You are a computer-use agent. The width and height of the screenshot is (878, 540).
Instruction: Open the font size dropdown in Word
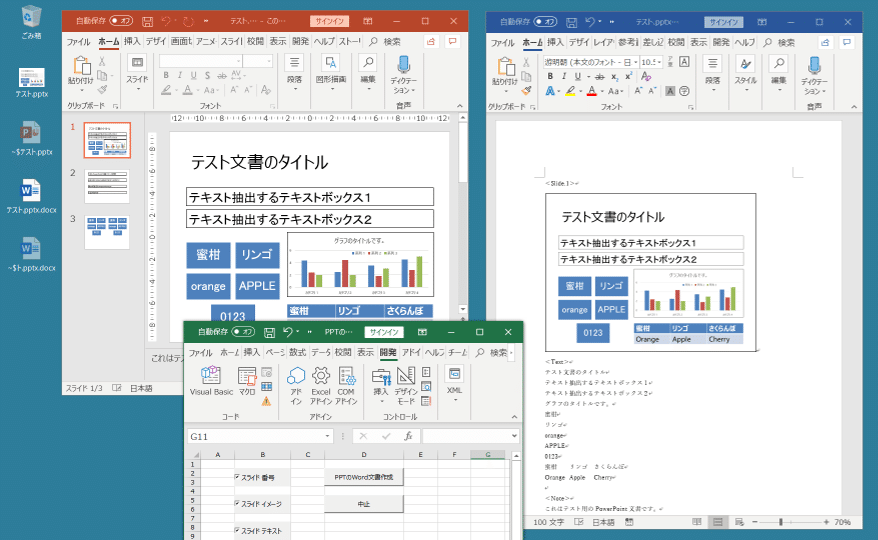(x=660, y=62)
